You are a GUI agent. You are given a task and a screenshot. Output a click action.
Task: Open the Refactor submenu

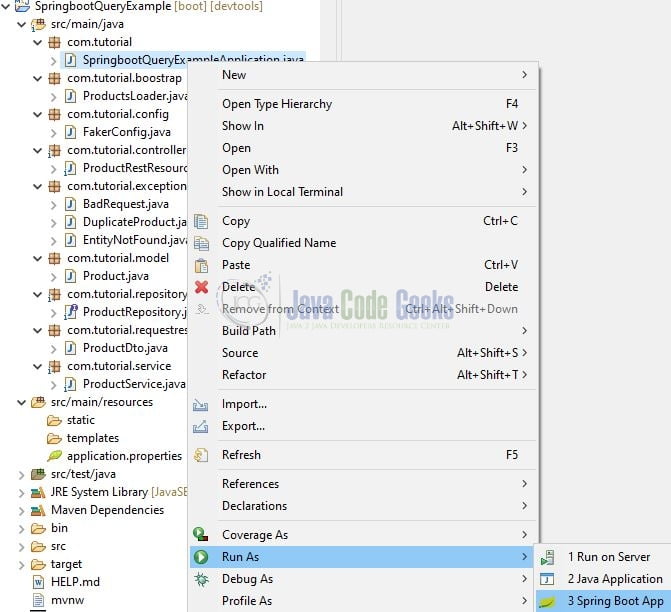coord(364,375)
